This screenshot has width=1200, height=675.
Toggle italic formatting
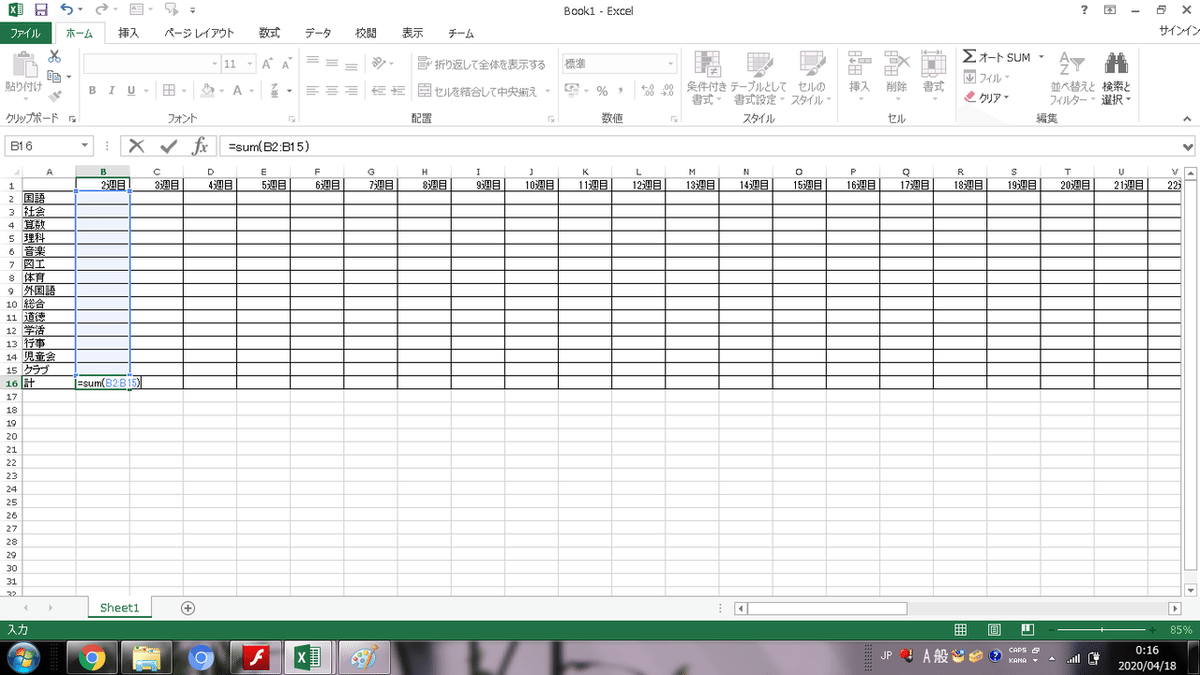[x=112, y=90]
